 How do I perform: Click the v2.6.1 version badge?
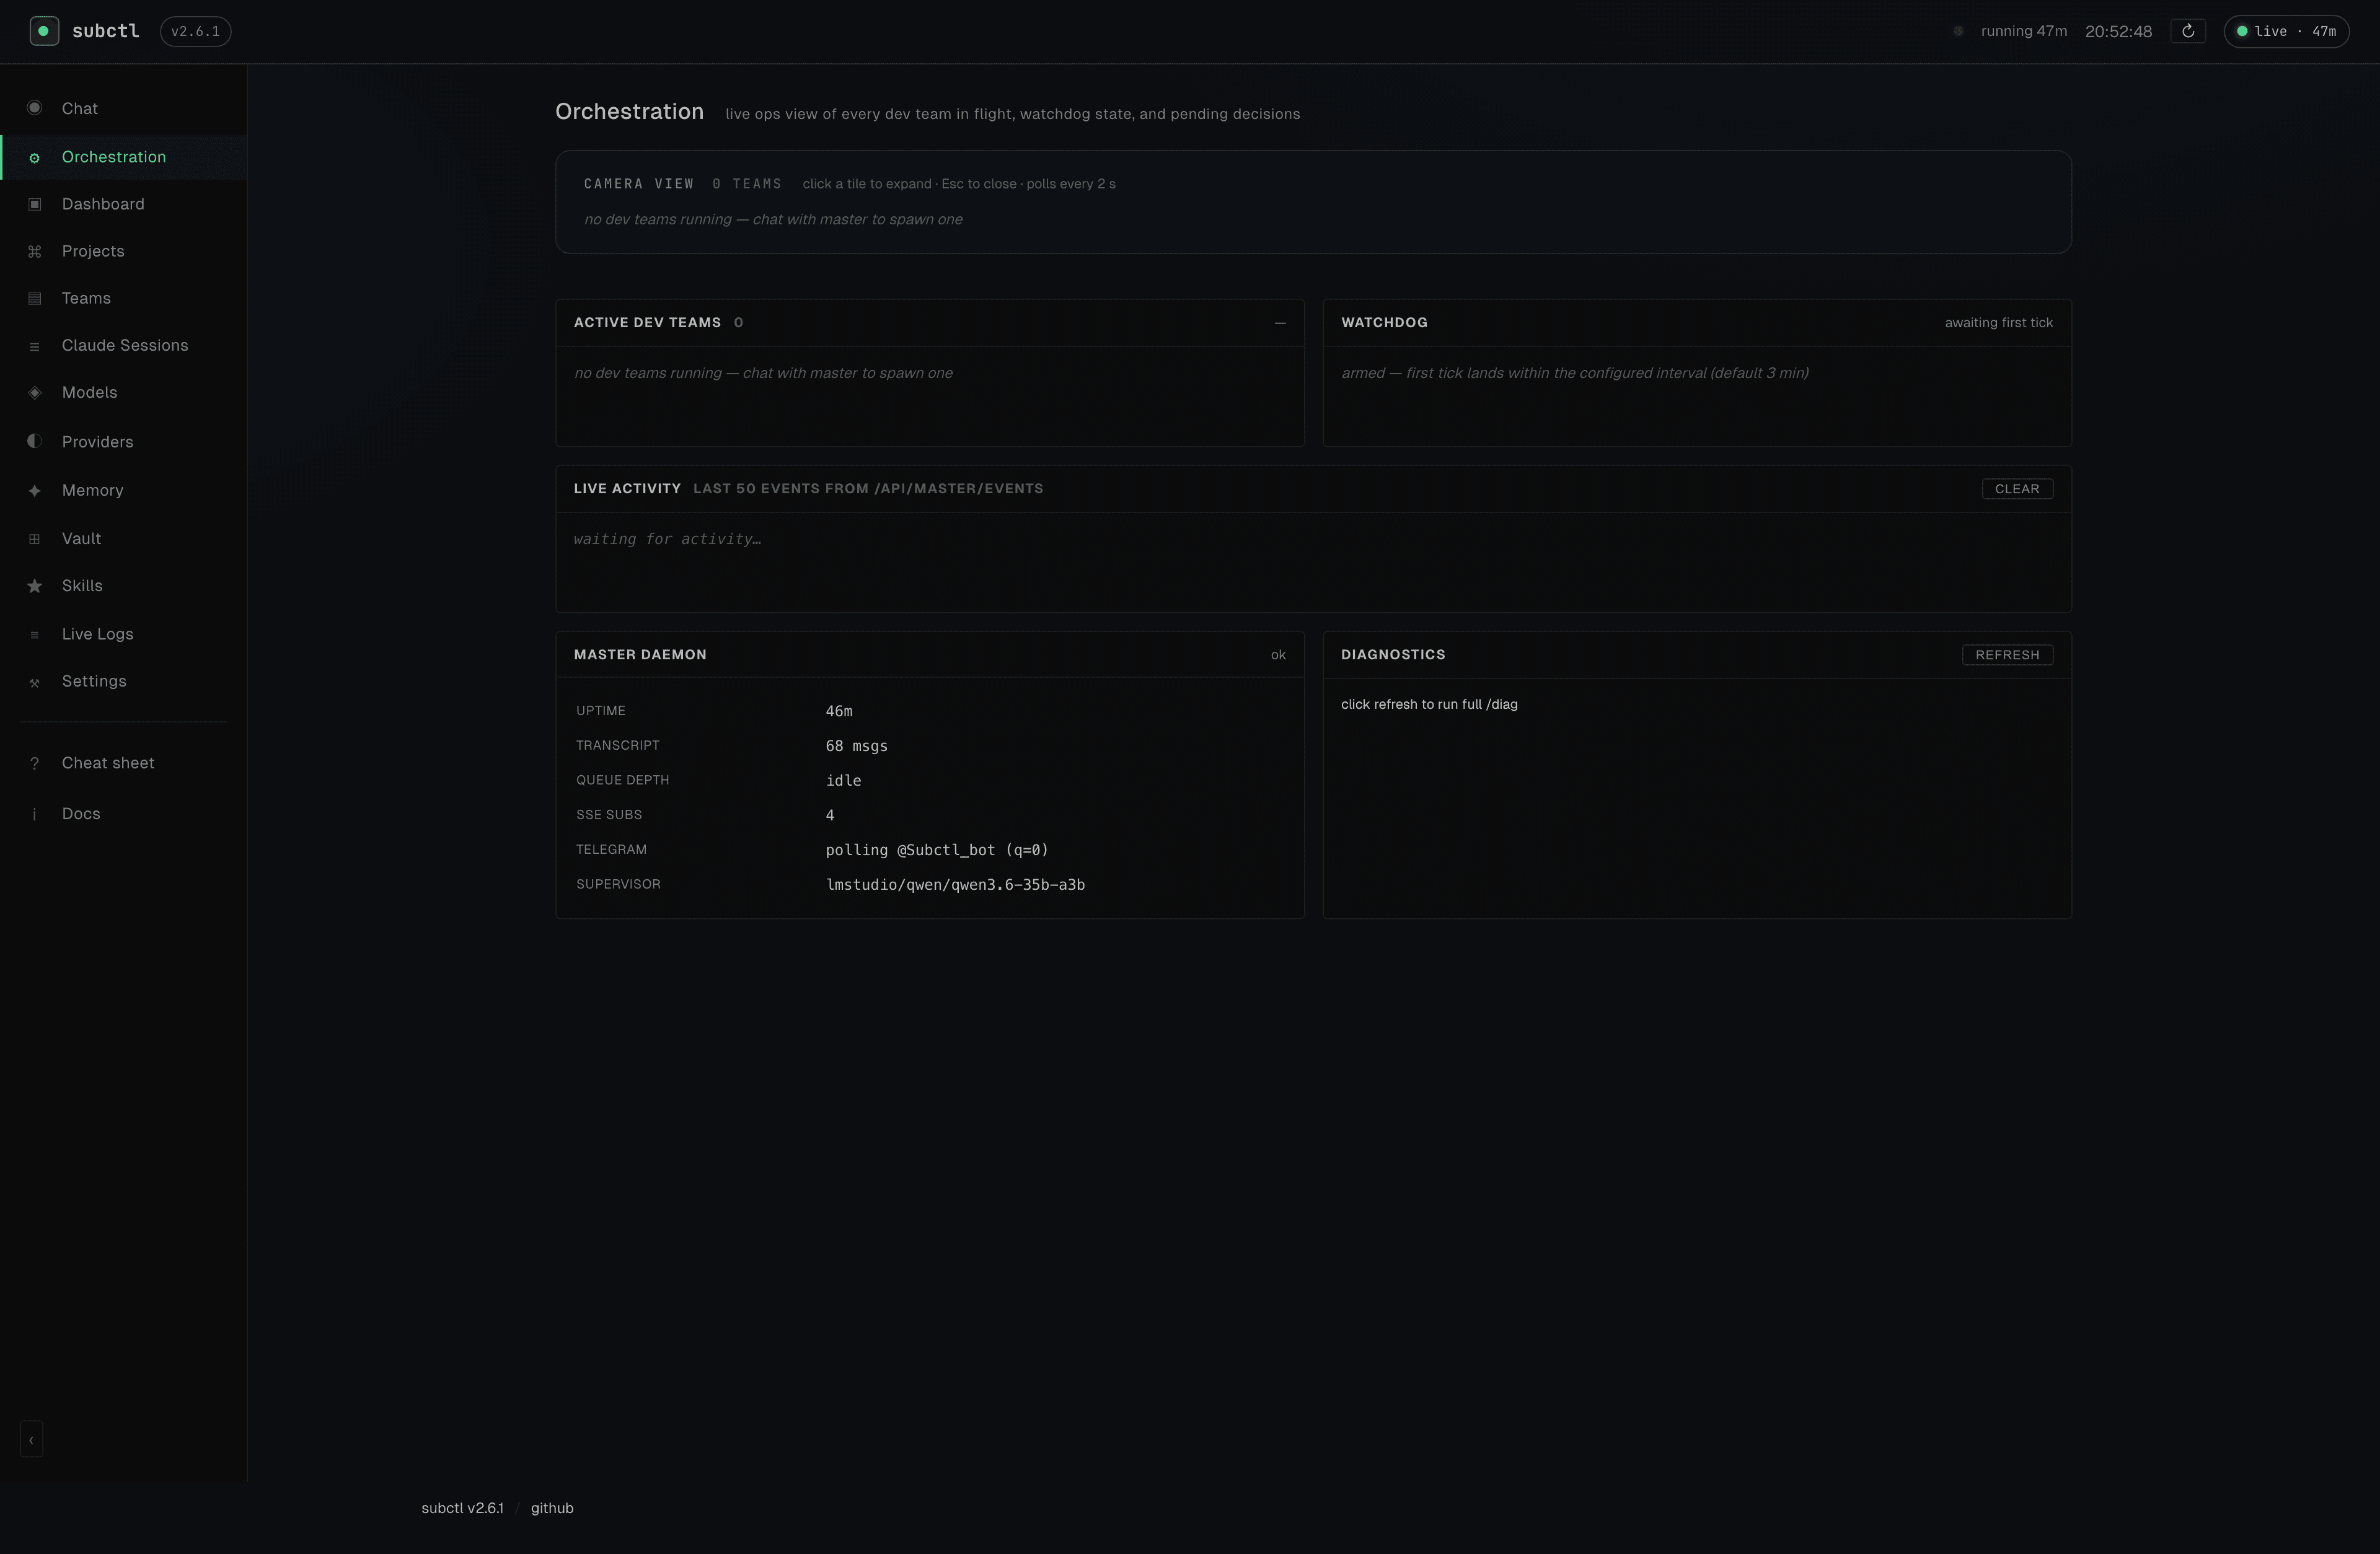click(195, 31)
